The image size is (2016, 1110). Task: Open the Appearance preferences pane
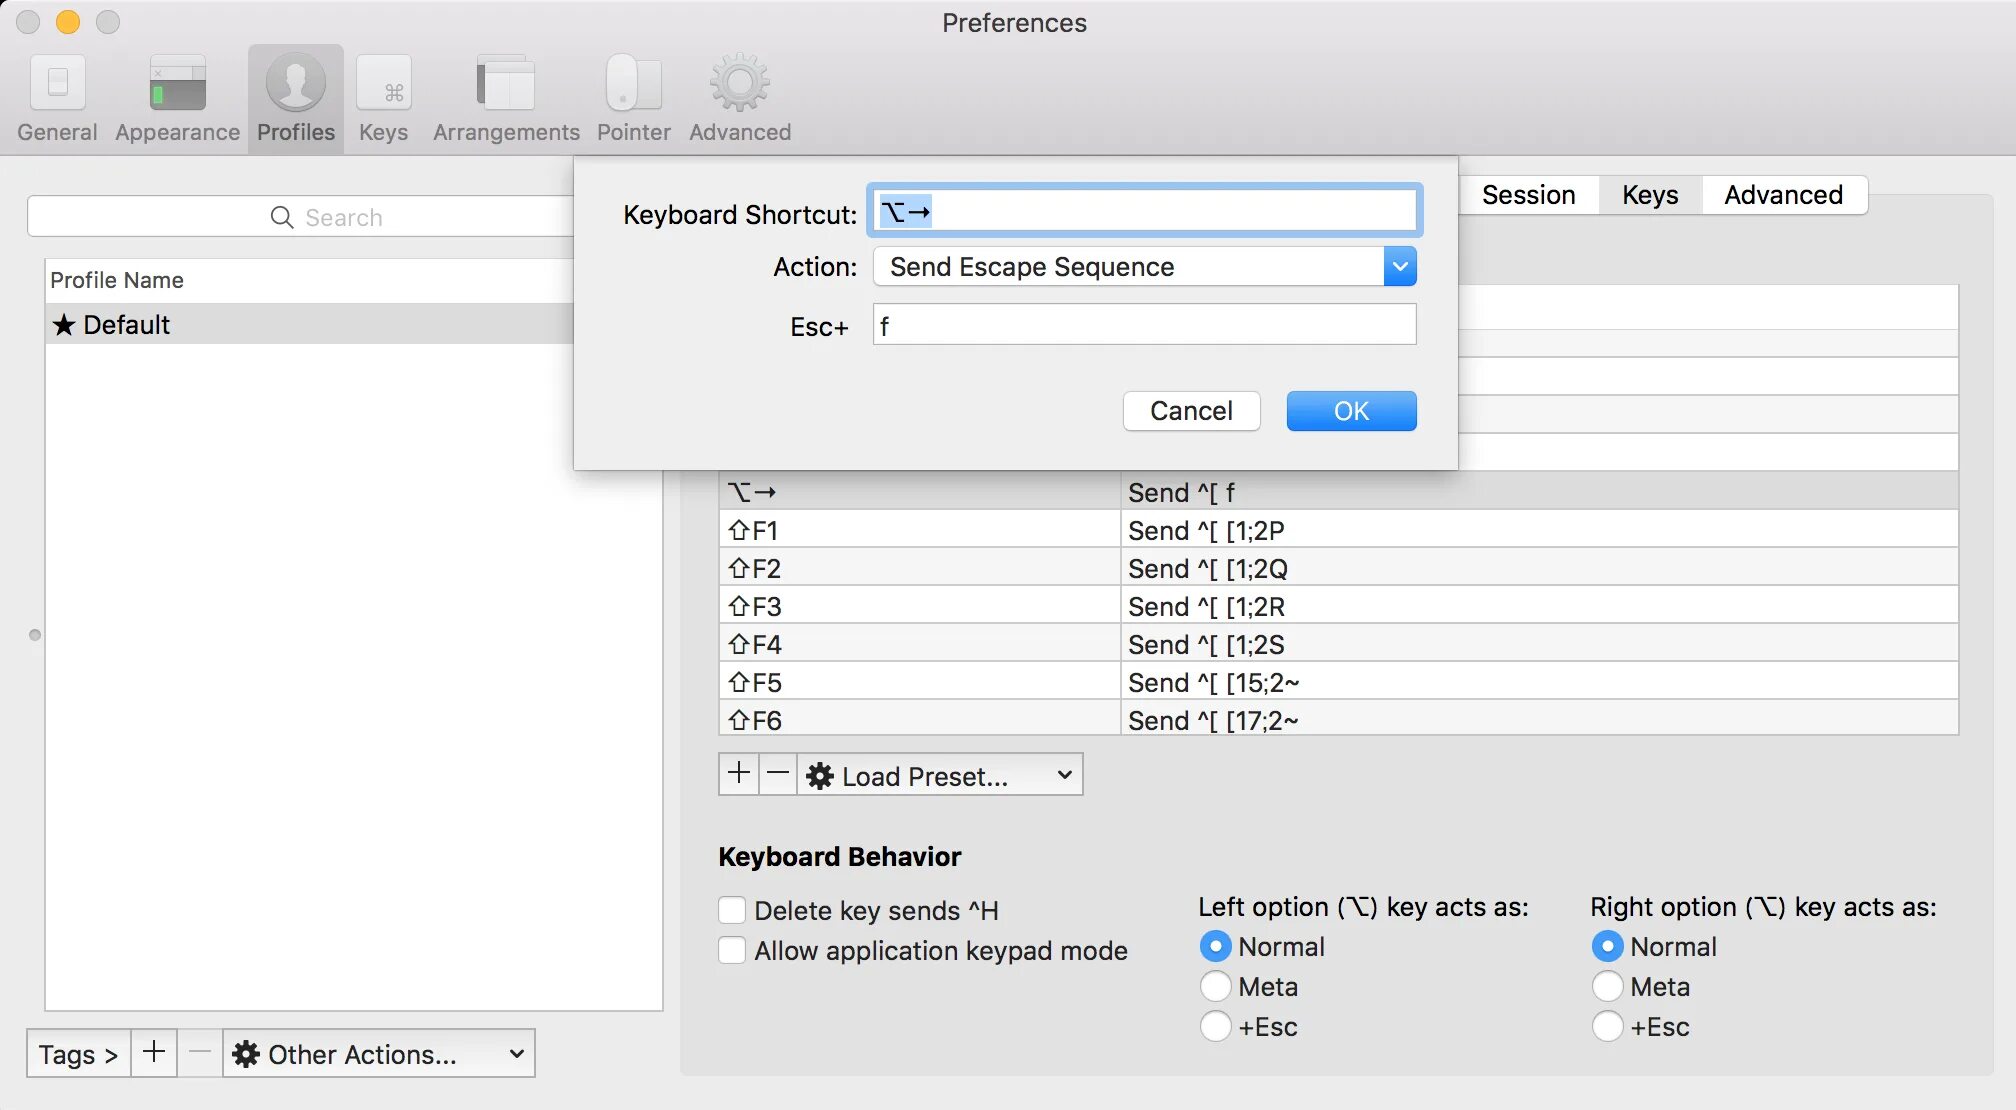click(x=177, y=98)
